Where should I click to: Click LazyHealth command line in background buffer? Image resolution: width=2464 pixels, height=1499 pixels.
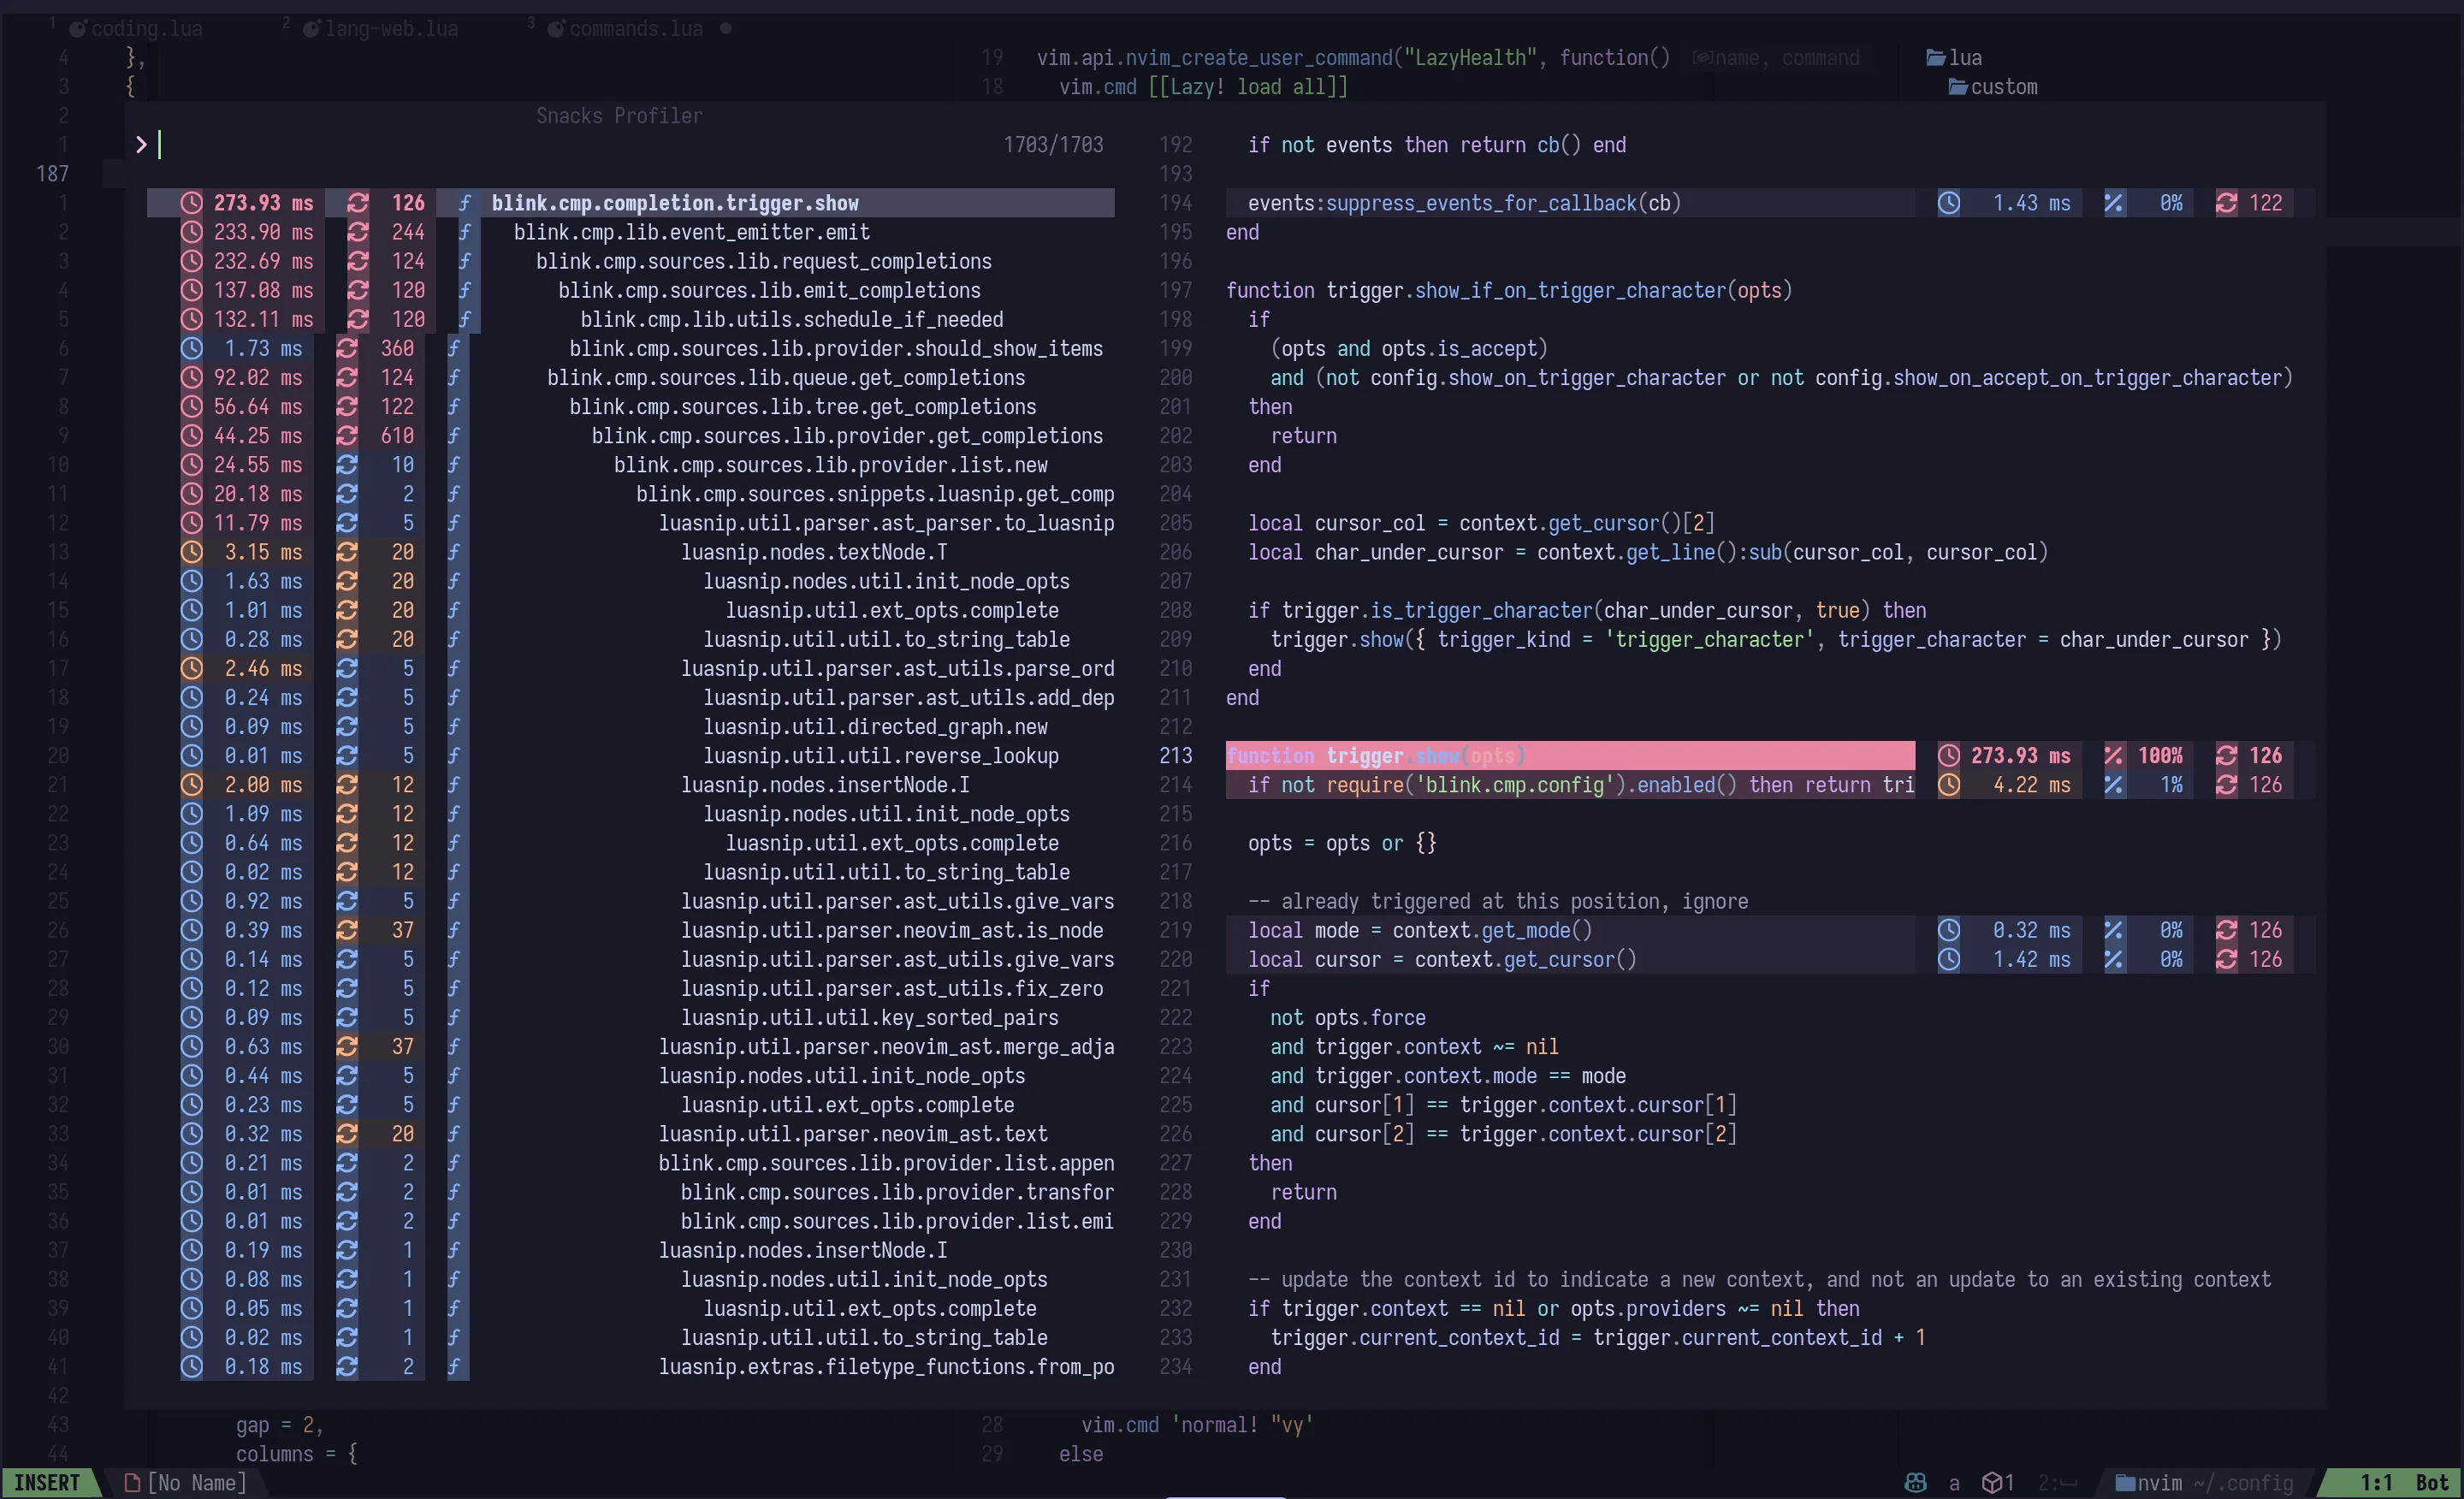[x=1353, y=58]
